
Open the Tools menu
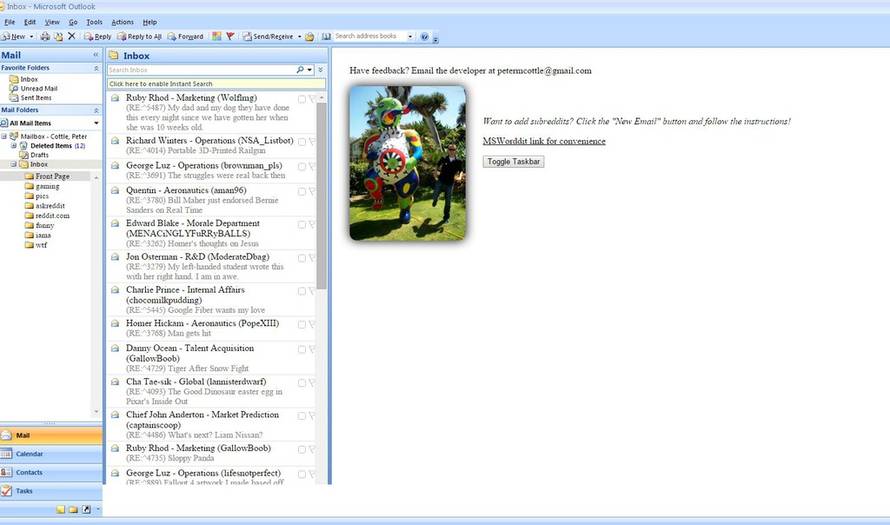click(x=94, y=22)
